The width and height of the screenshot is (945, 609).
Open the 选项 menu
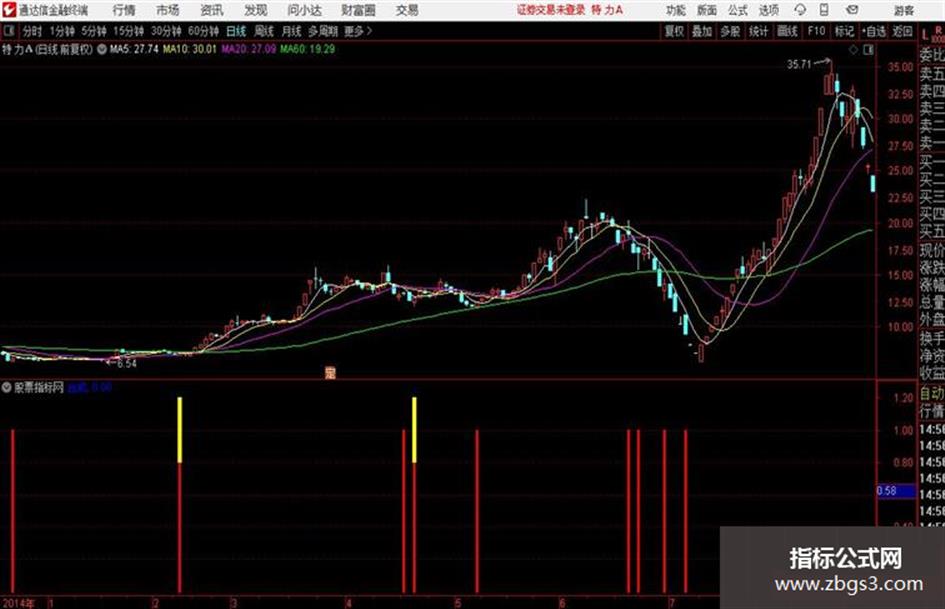click(768, 10)
